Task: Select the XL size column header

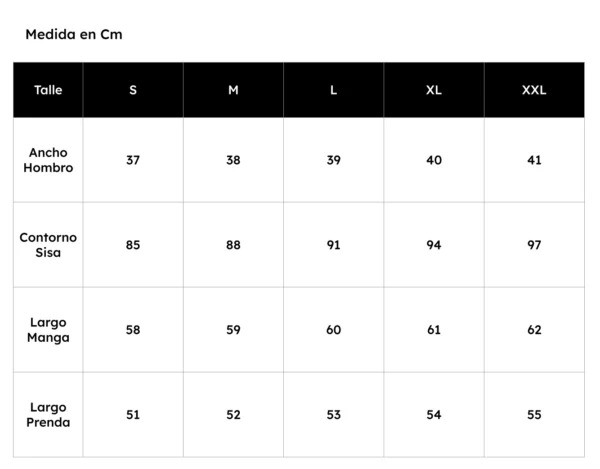Action: [434, 90]
